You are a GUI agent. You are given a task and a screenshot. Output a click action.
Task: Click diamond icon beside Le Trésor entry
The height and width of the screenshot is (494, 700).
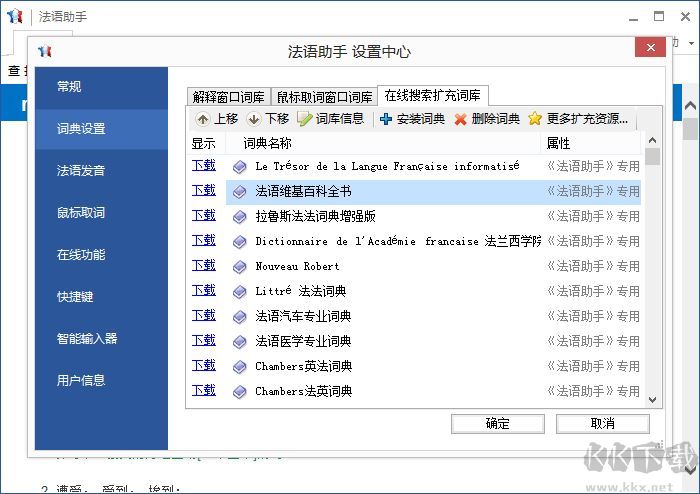coord(240,167)
